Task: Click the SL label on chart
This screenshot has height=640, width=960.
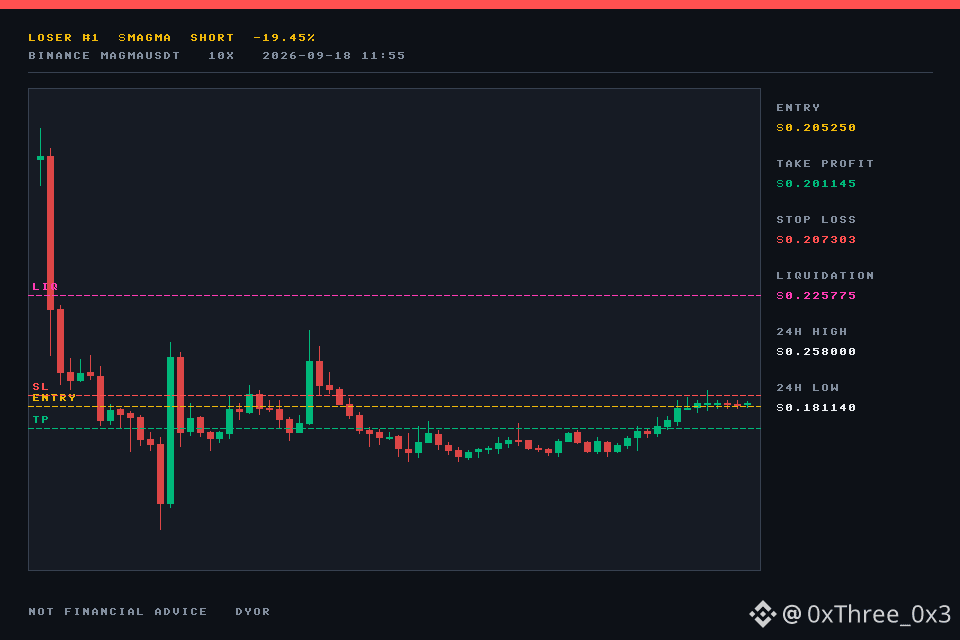Action: click(40, 386)
